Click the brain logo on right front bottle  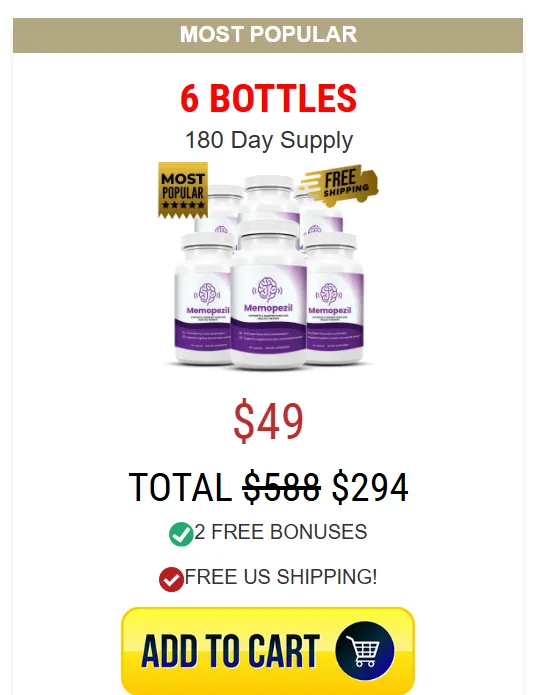329,293
